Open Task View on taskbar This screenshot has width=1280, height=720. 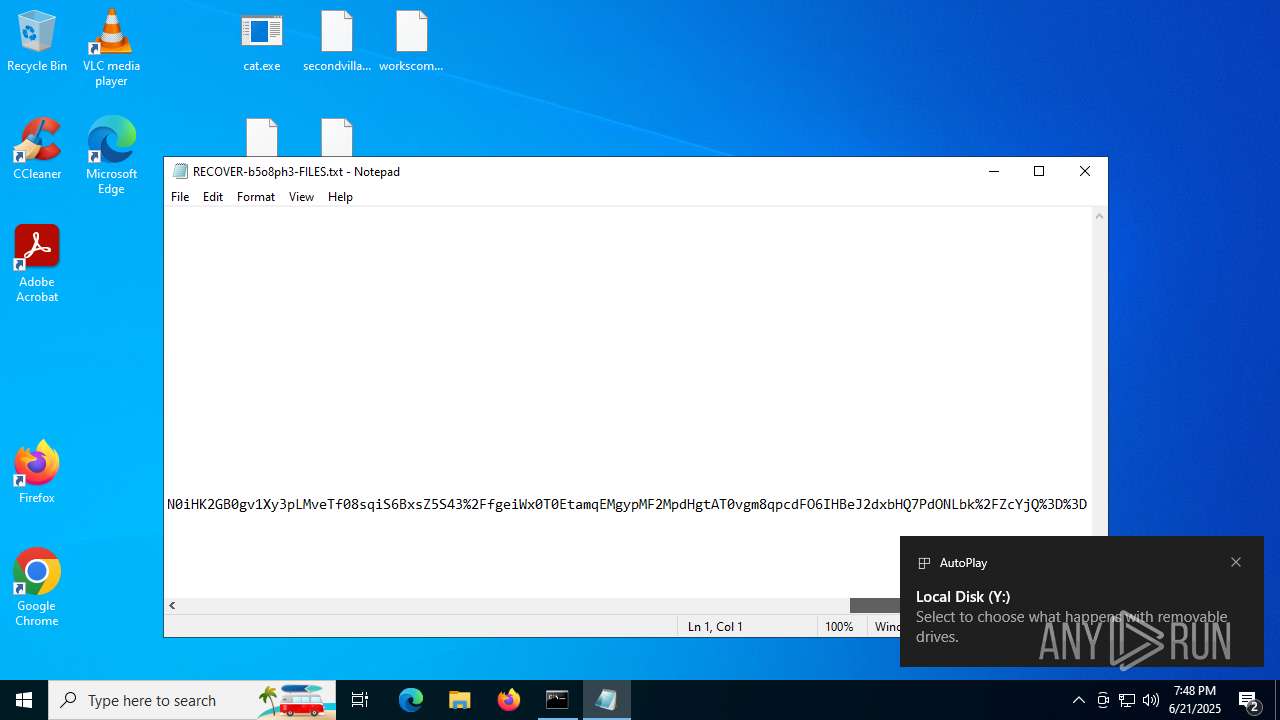pos(360,700)
